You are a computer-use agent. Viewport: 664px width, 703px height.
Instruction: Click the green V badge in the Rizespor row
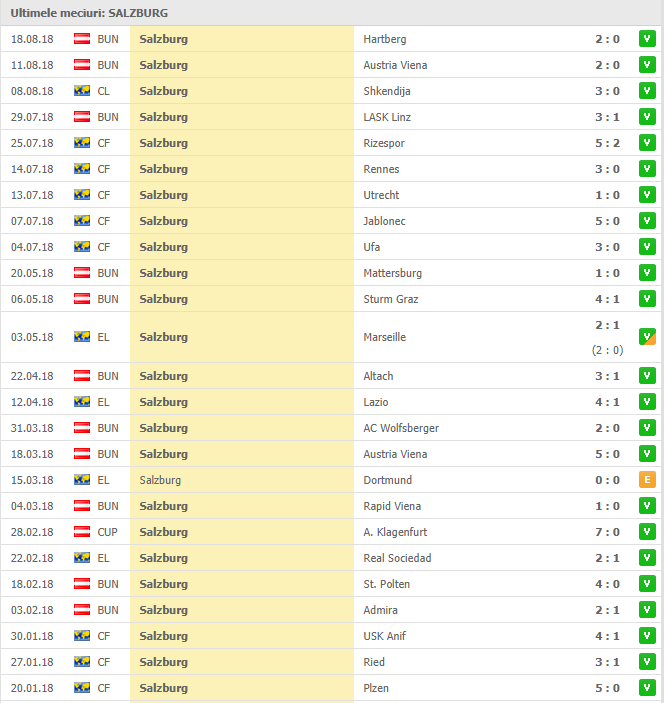tap(647, 143)
